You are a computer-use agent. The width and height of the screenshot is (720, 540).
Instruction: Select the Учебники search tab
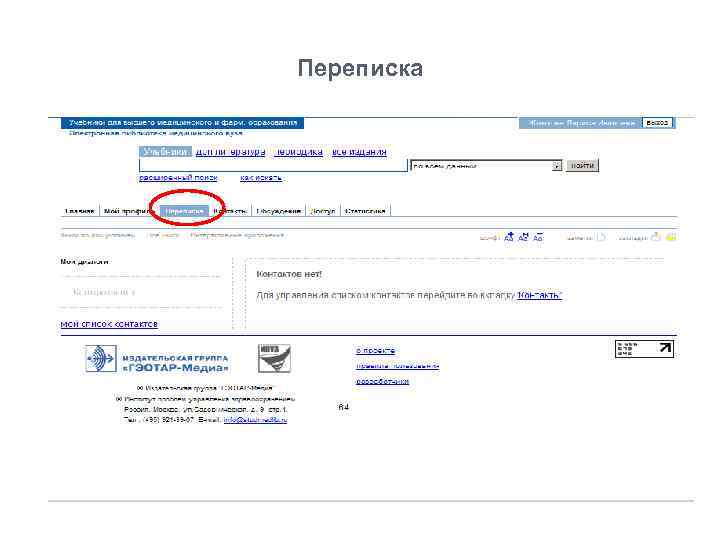point(165,152)
